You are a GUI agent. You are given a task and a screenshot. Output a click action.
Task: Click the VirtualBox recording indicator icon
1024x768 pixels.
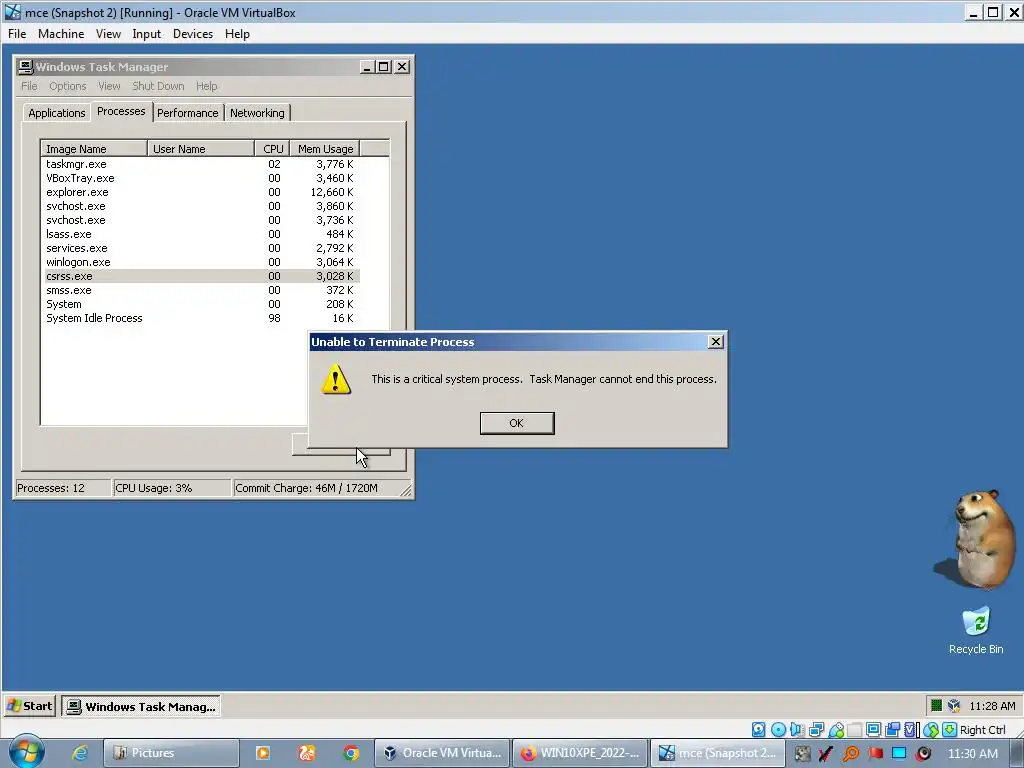pyautogui.click(x=892, y=729)
